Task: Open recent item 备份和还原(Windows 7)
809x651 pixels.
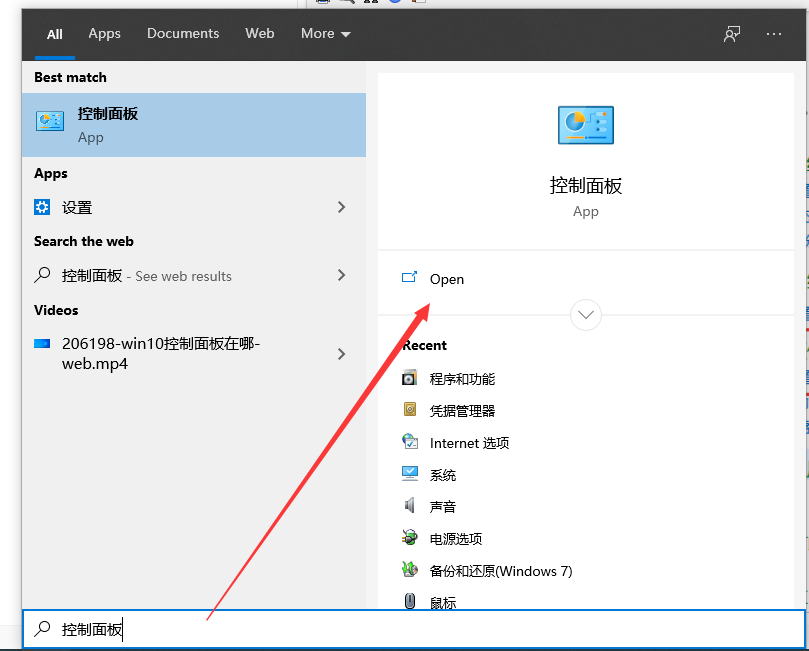Action: (x=501, y=571)
